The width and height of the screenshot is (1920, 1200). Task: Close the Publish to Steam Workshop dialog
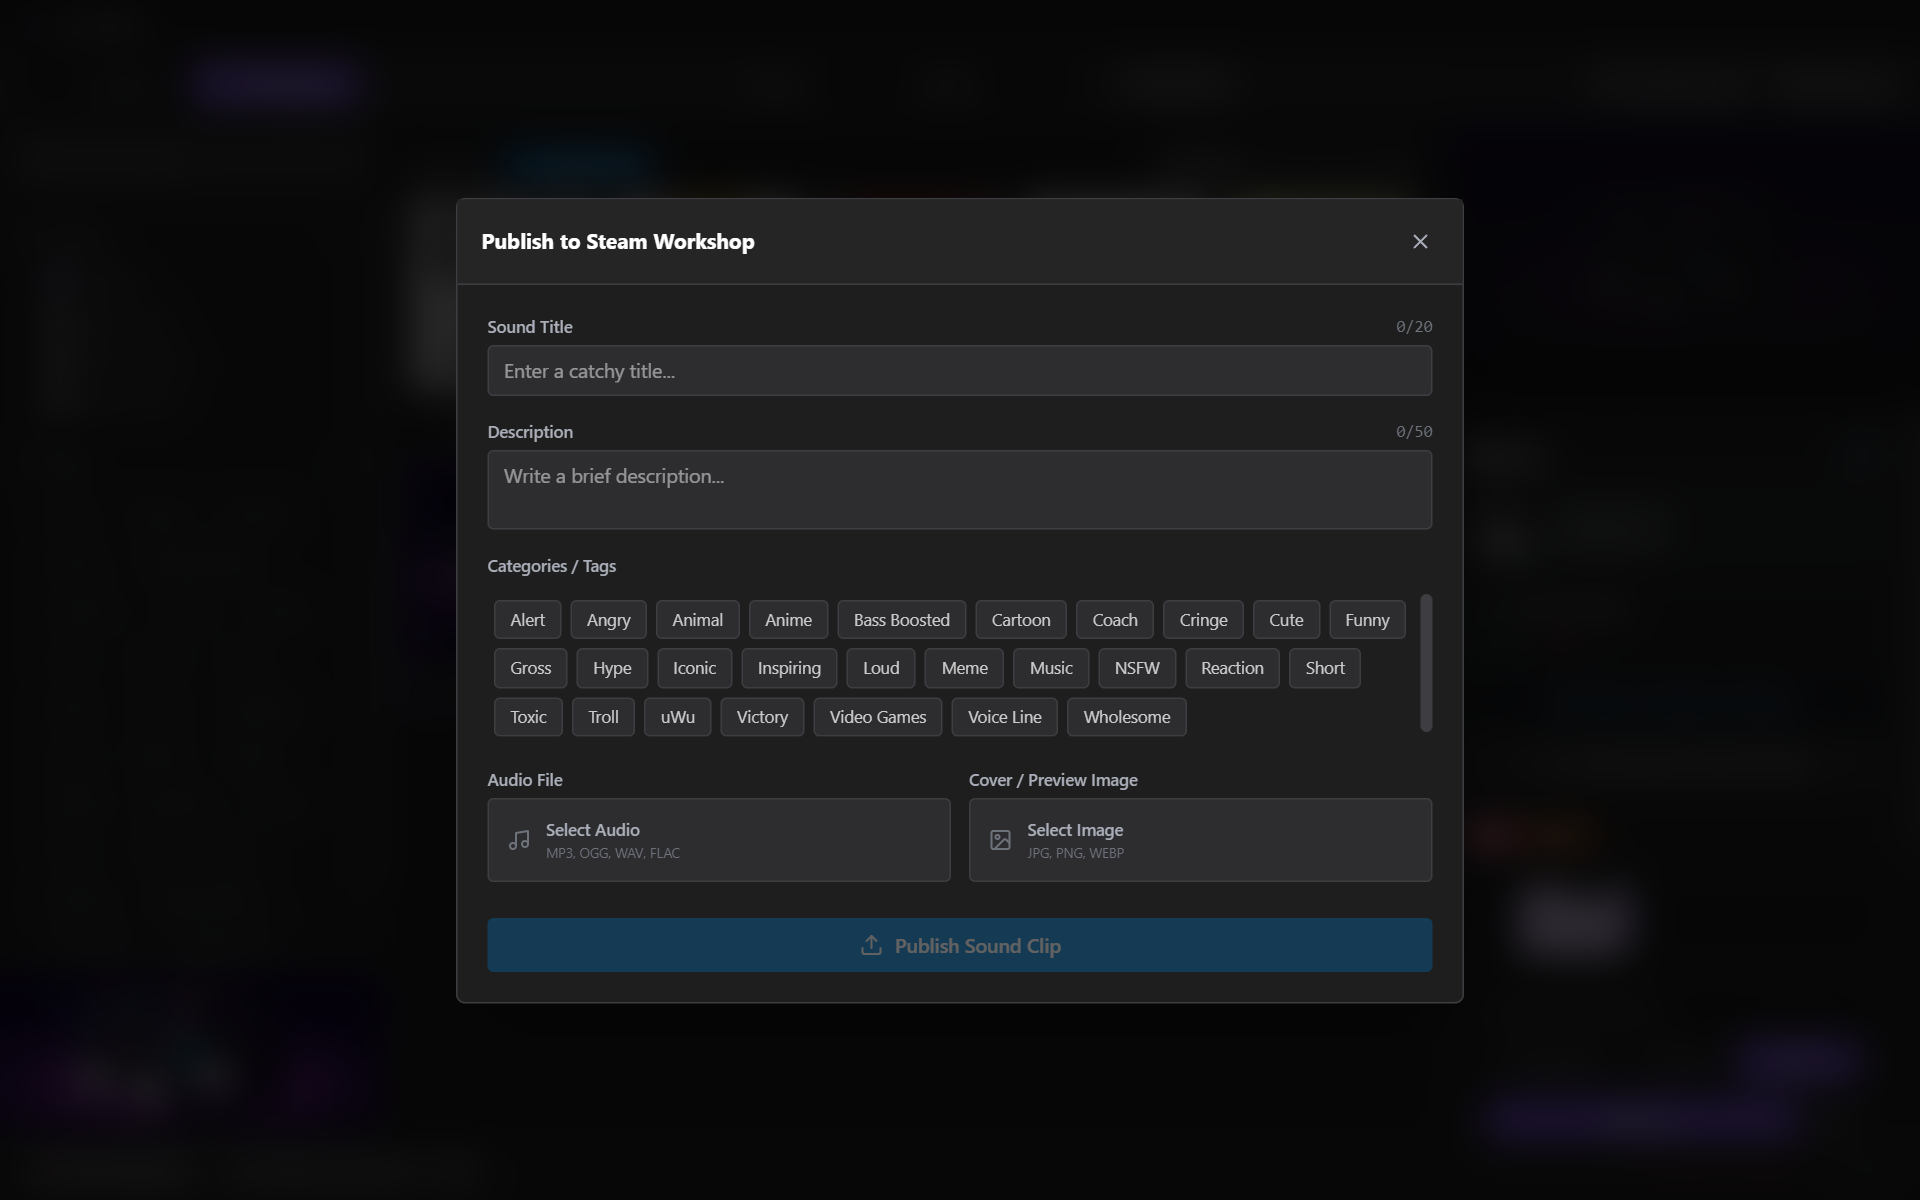click(1420, 242)
